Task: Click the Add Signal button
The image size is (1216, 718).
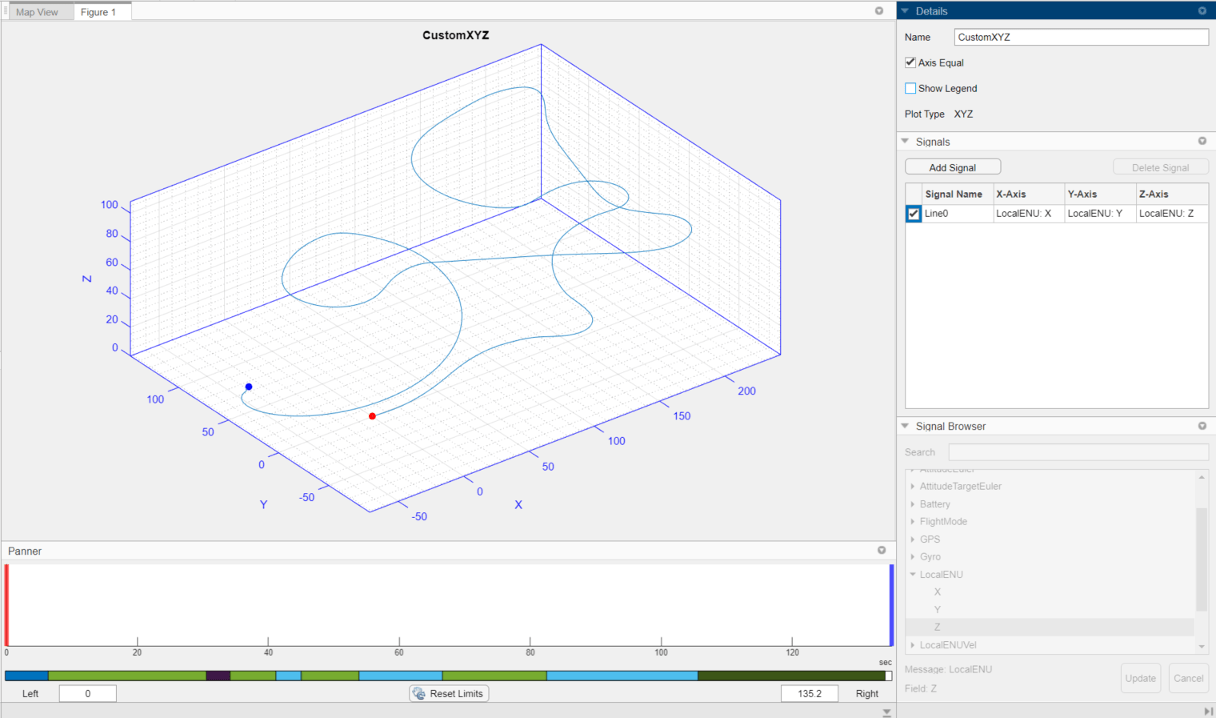Action: 952,166
